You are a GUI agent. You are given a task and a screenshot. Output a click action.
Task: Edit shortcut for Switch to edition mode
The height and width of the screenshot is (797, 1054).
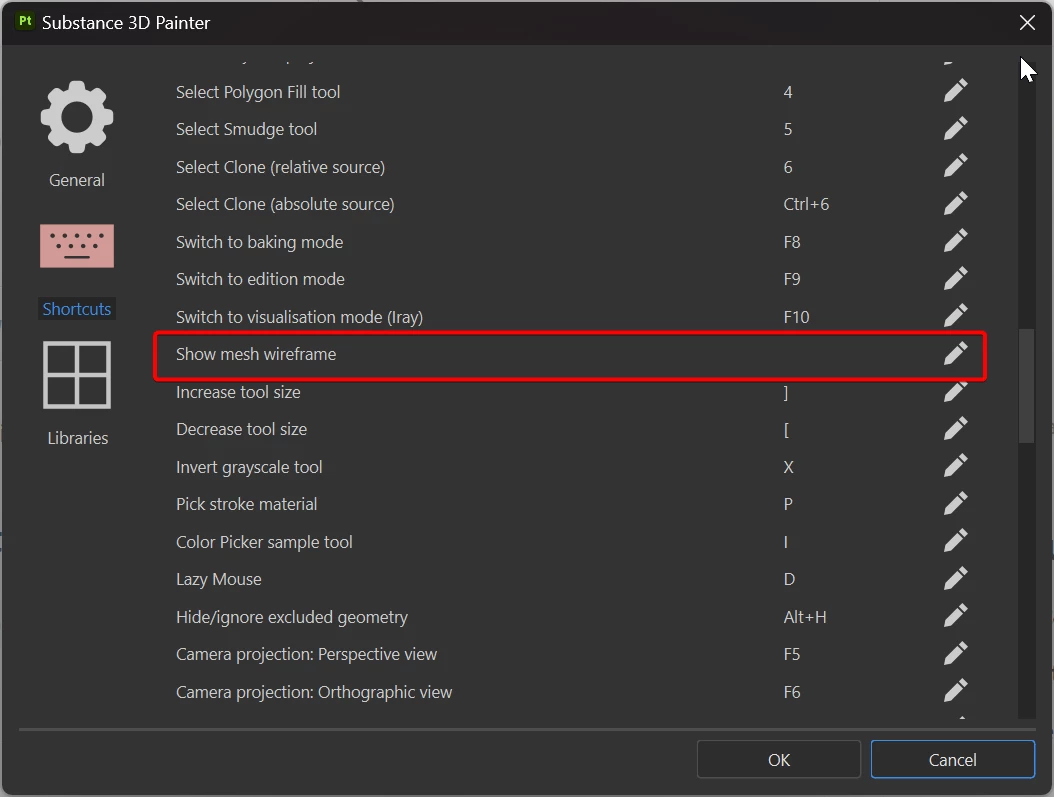955,278
